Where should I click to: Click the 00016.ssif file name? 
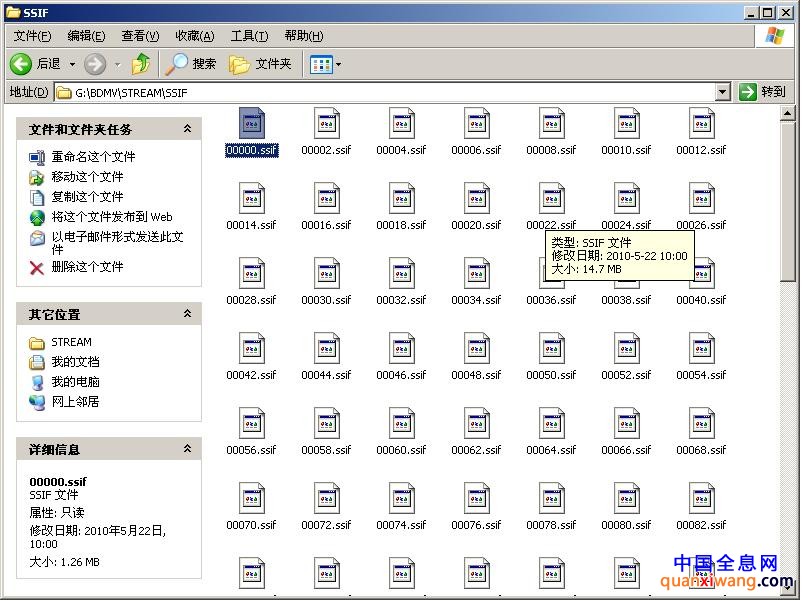tap(326, 225)
